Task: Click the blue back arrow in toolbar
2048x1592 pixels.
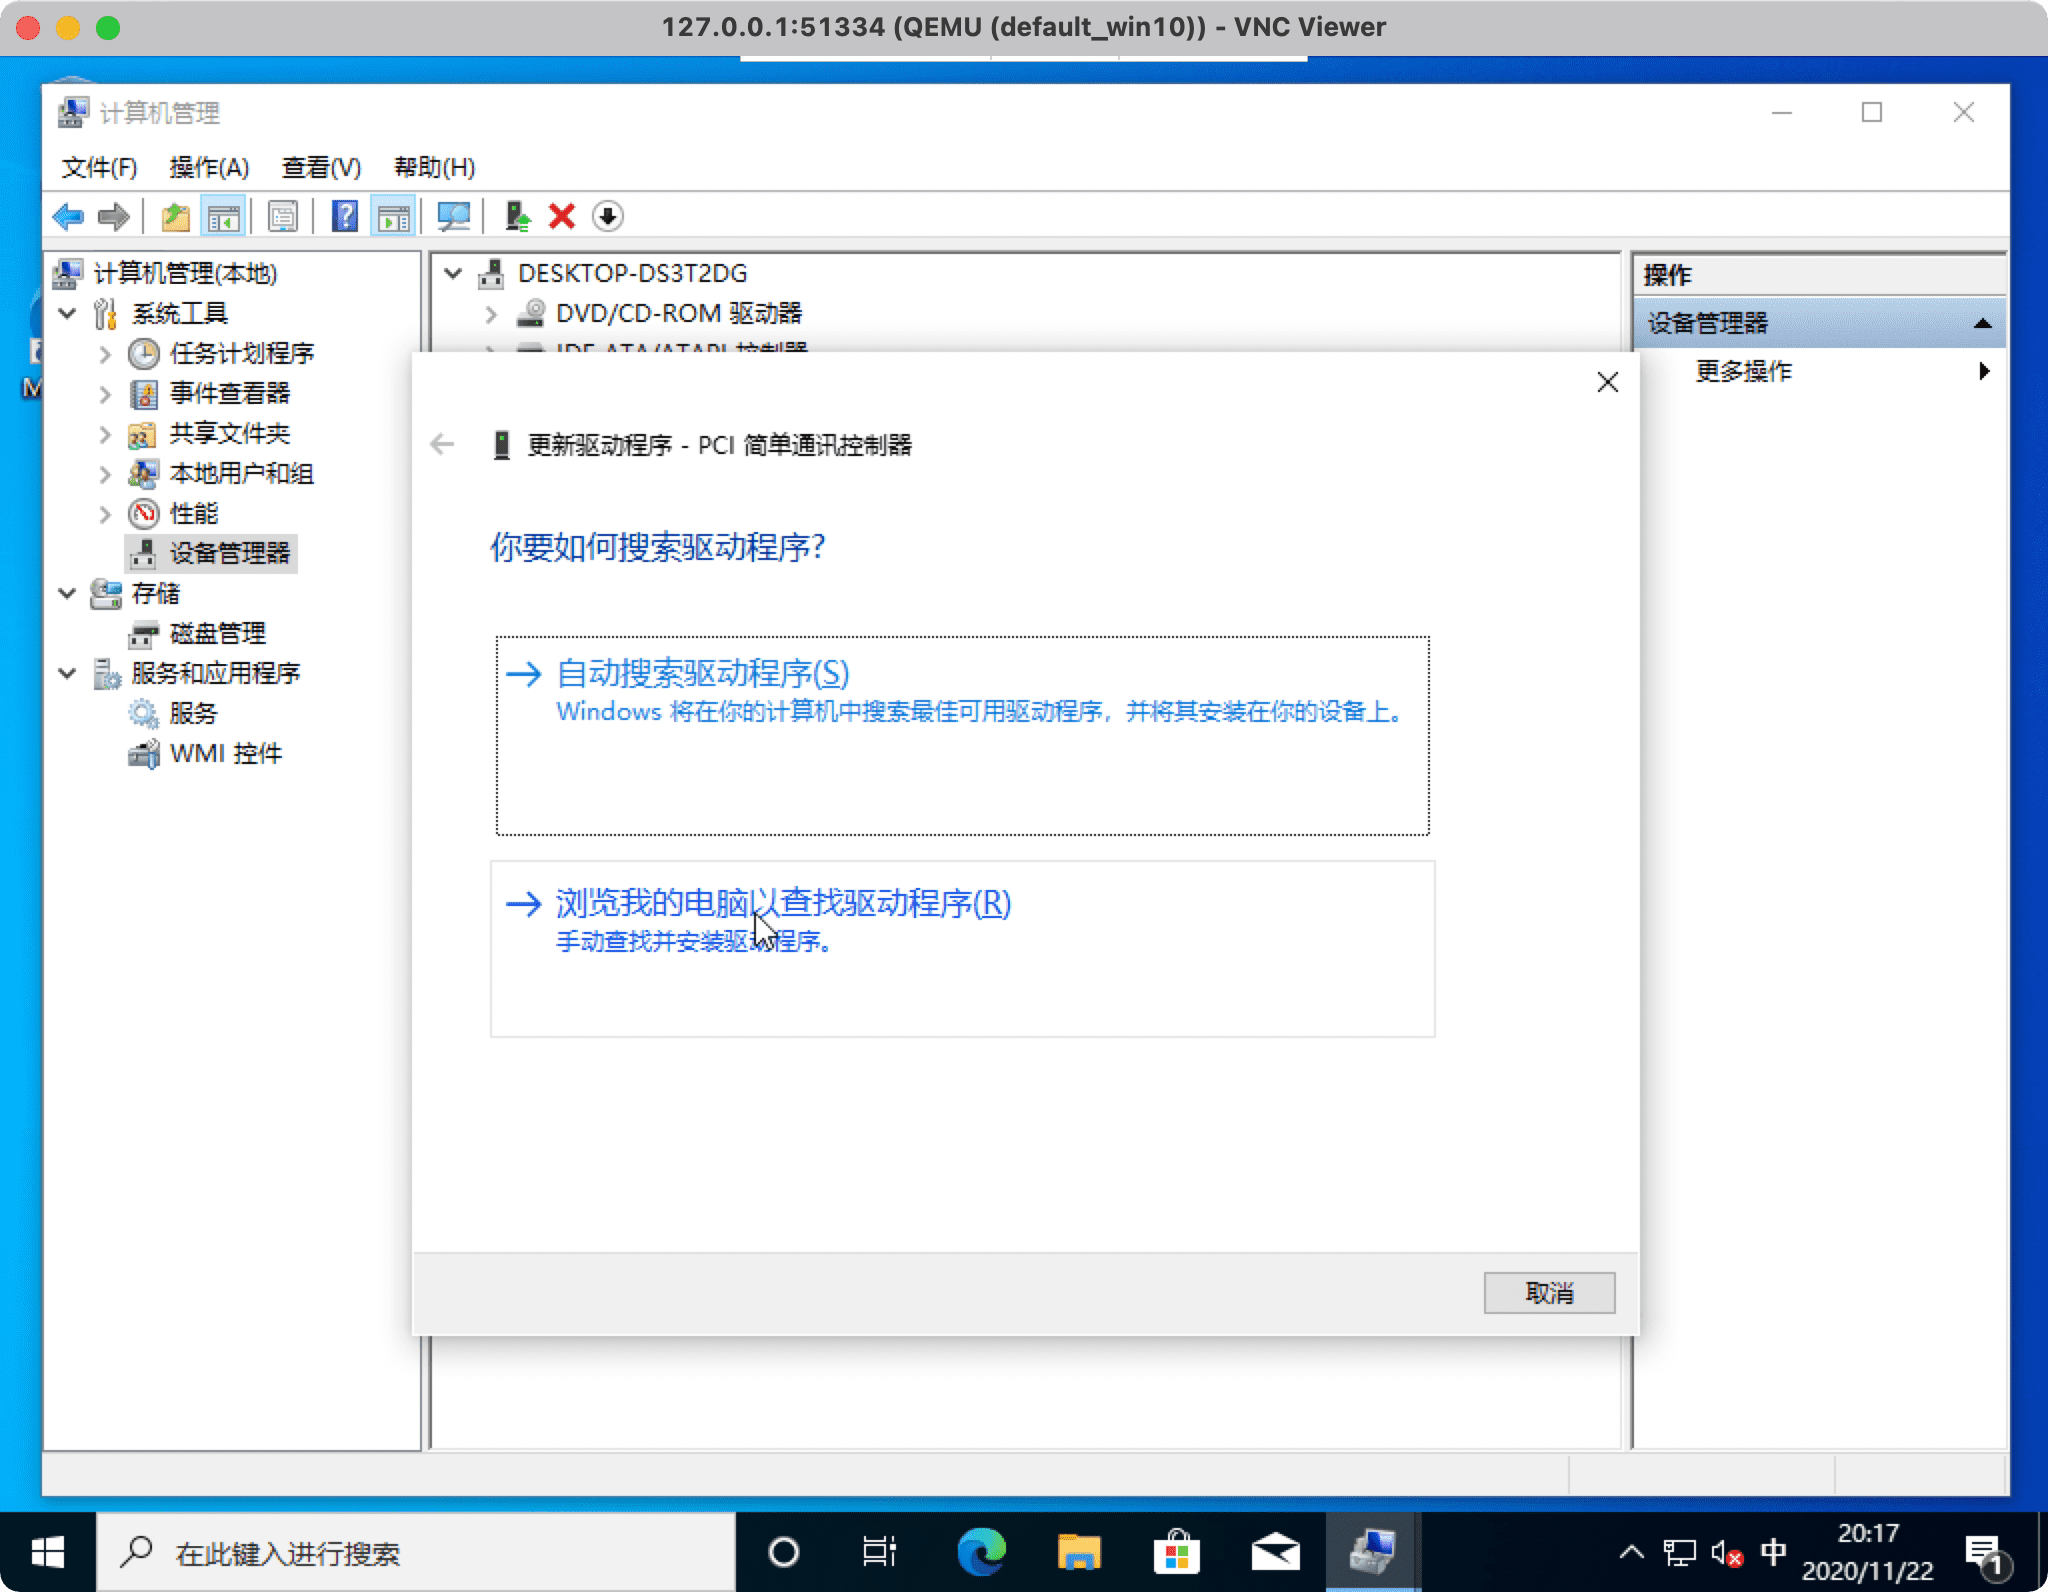Action: (x=68, y=216)
